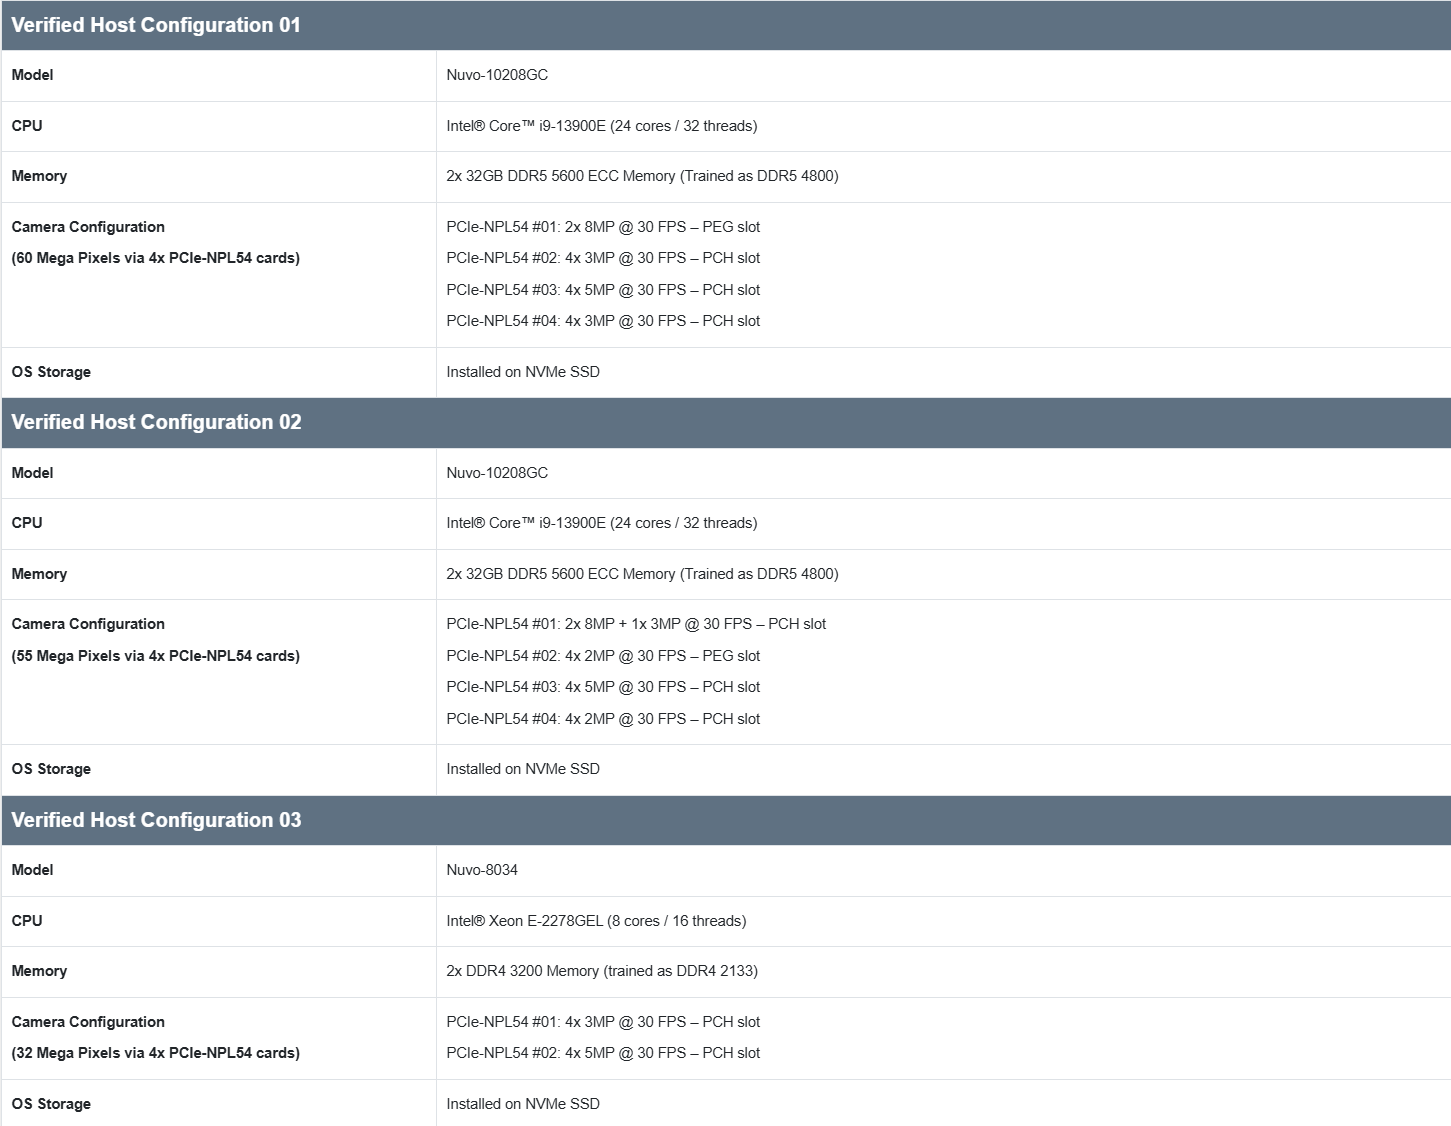Click the Xeon E-2278GEL CPU text
Screen dimensions: 1451x1126
pyautogui.click(x=596, y=921)
